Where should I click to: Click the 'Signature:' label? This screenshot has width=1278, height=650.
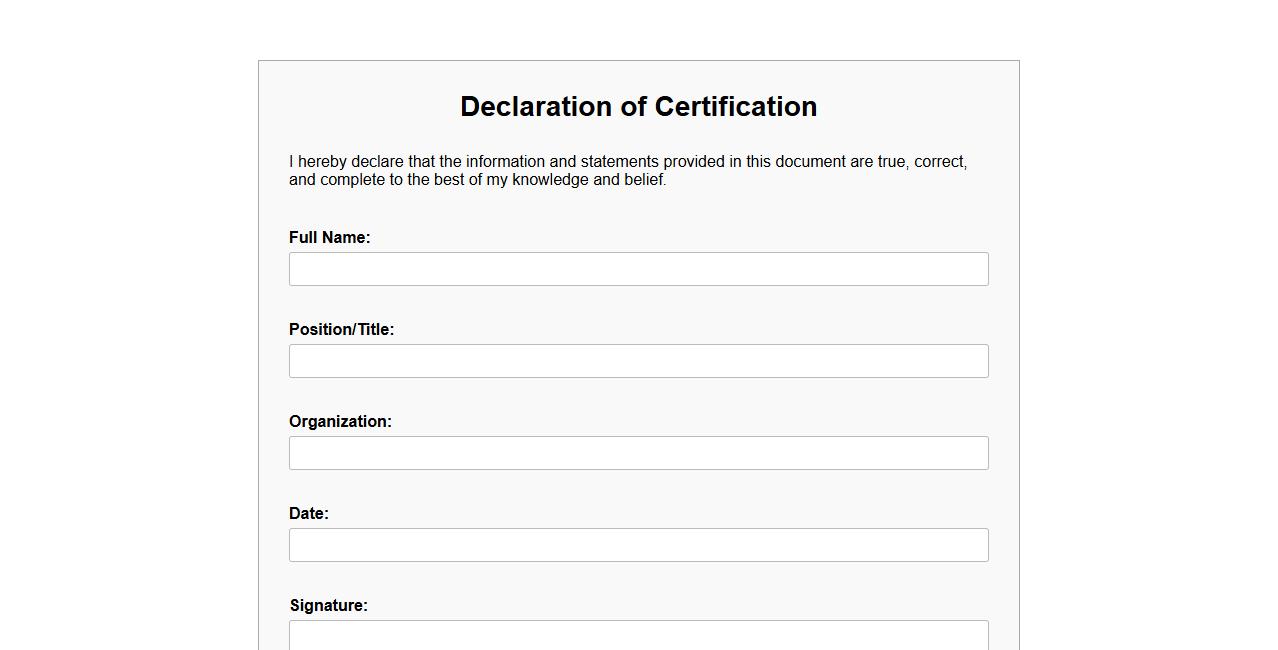(x=328, y=606)
